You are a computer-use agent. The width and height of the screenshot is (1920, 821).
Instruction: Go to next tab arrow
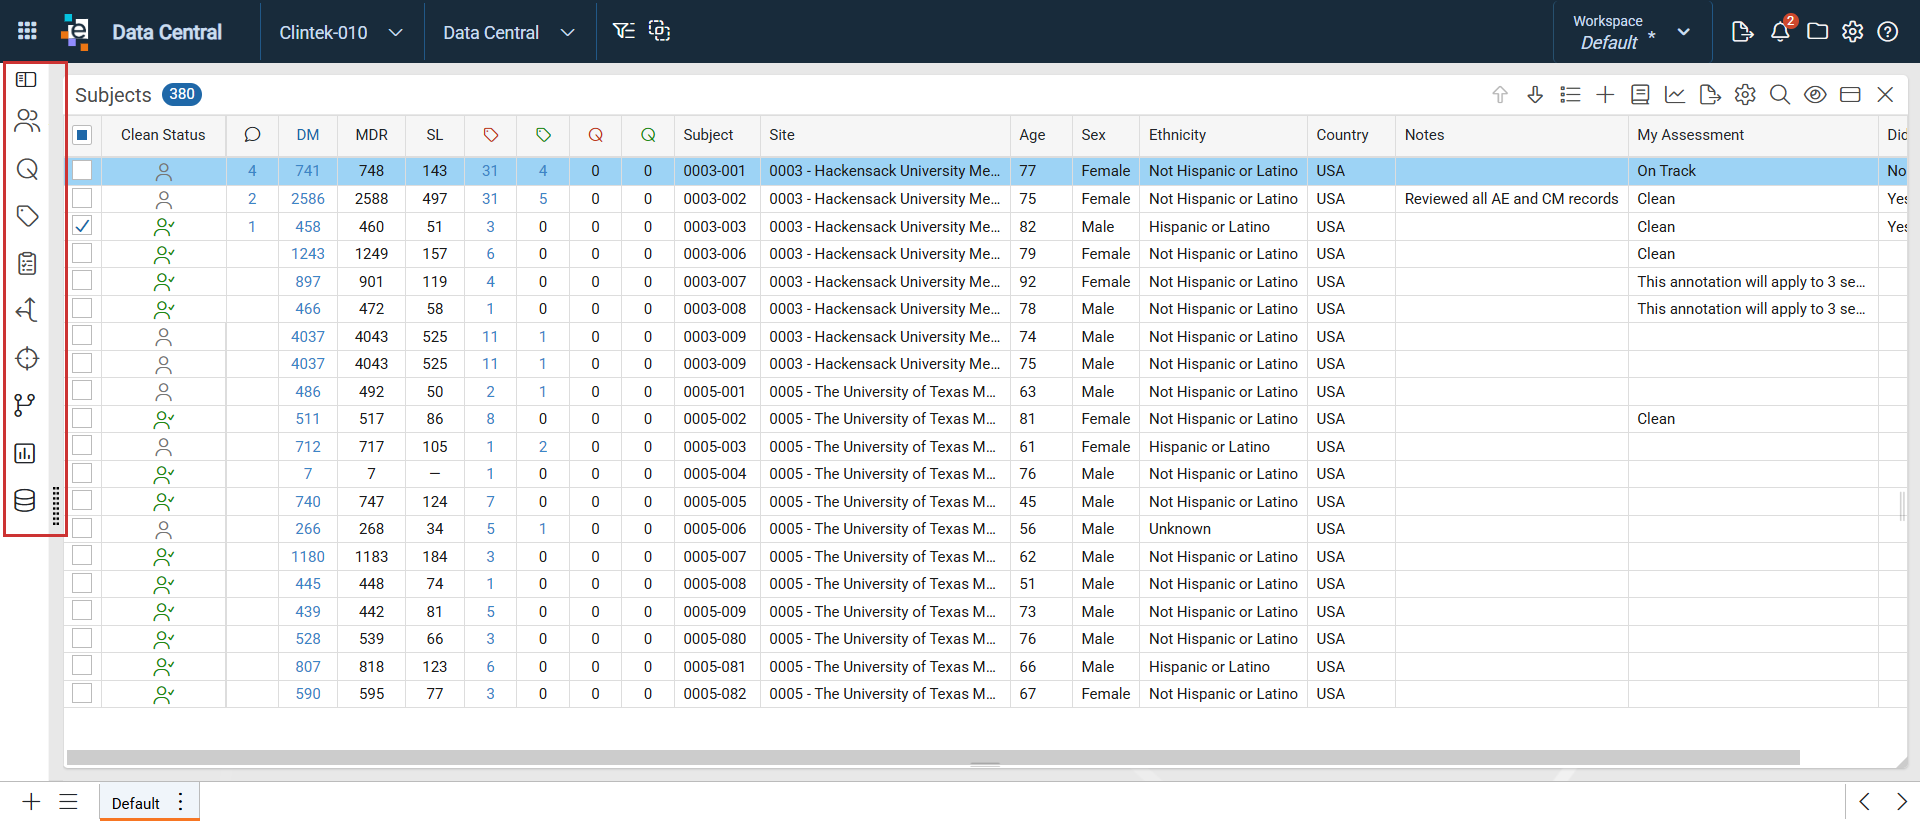coord(1902,802)
